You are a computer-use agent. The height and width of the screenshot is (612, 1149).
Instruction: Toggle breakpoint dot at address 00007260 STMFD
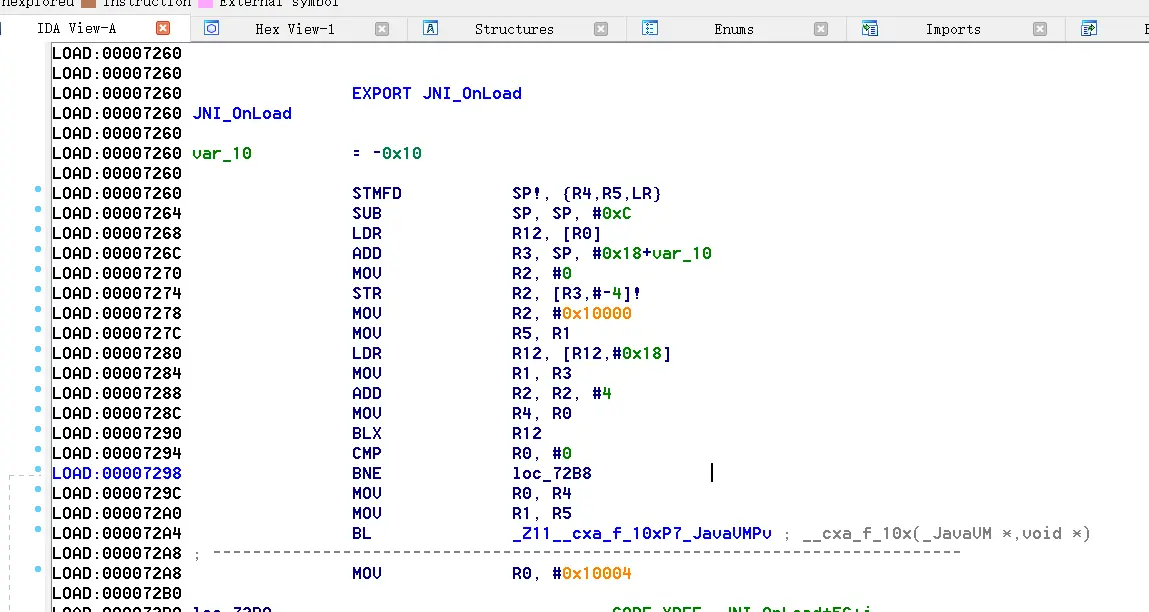[x=38, y=189]
